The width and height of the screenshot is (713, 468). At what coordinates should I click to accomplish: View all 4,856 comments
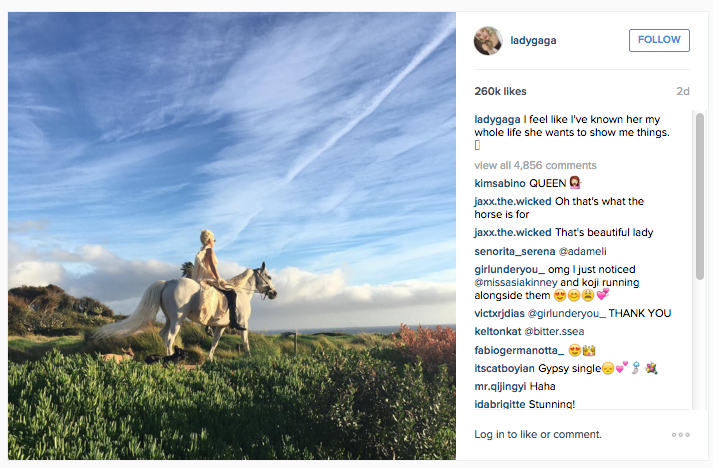[535, 165]
